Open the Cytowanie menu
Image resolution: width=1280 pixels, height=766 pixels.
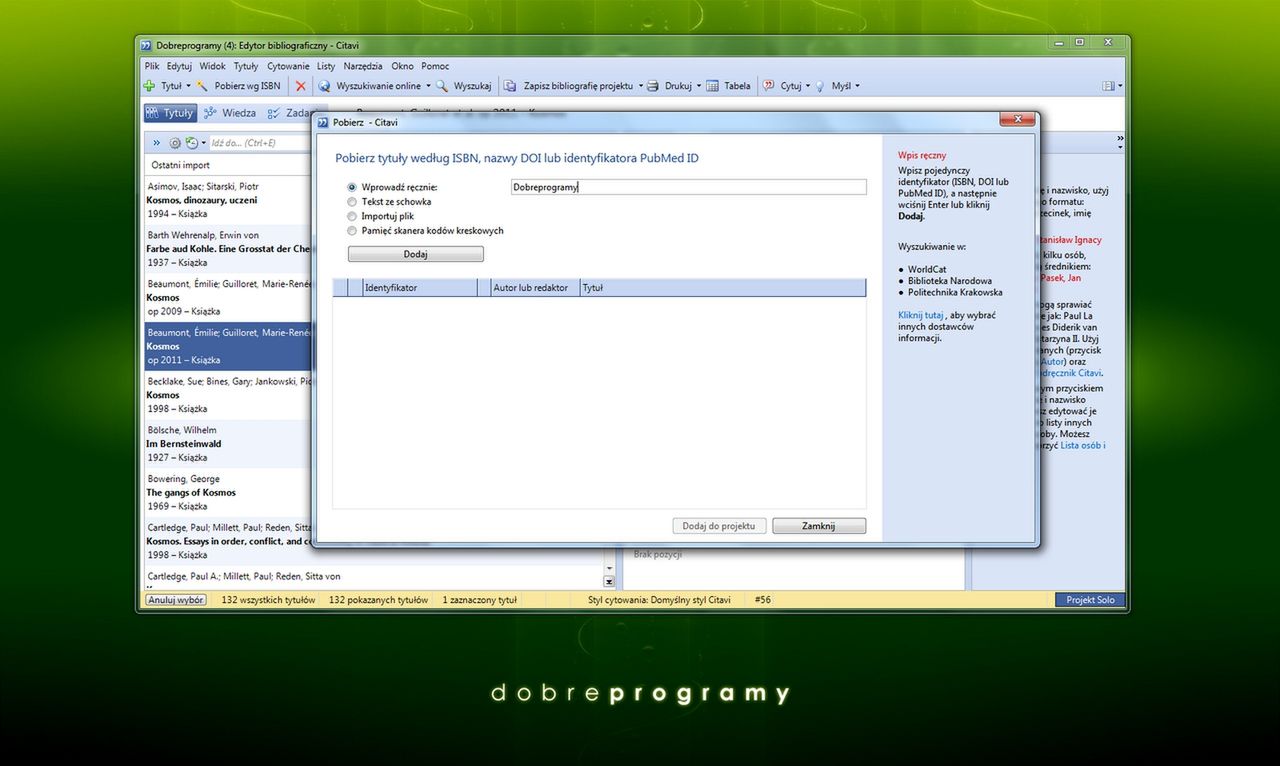[x=288, y=66]
